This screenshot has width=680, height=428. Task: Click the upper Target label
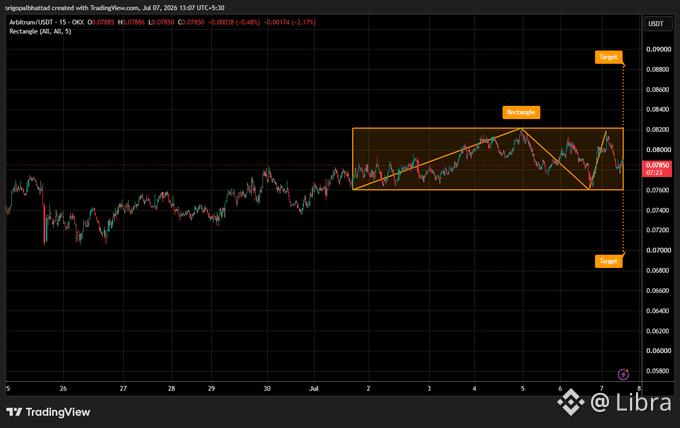pyautogui.click(x=608, y=57)
